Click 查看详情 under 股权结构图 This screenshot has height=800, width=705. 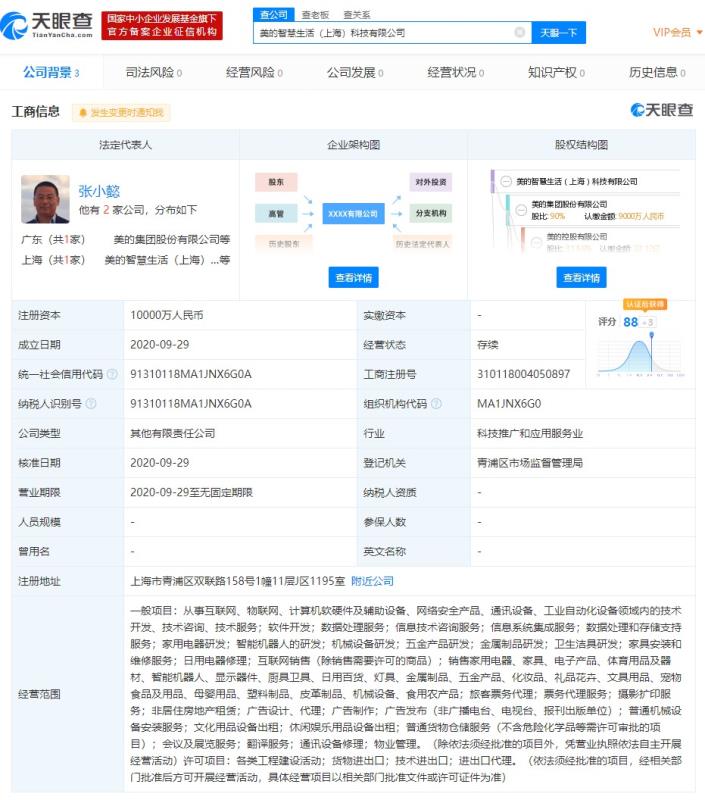(x=581, y=277)
